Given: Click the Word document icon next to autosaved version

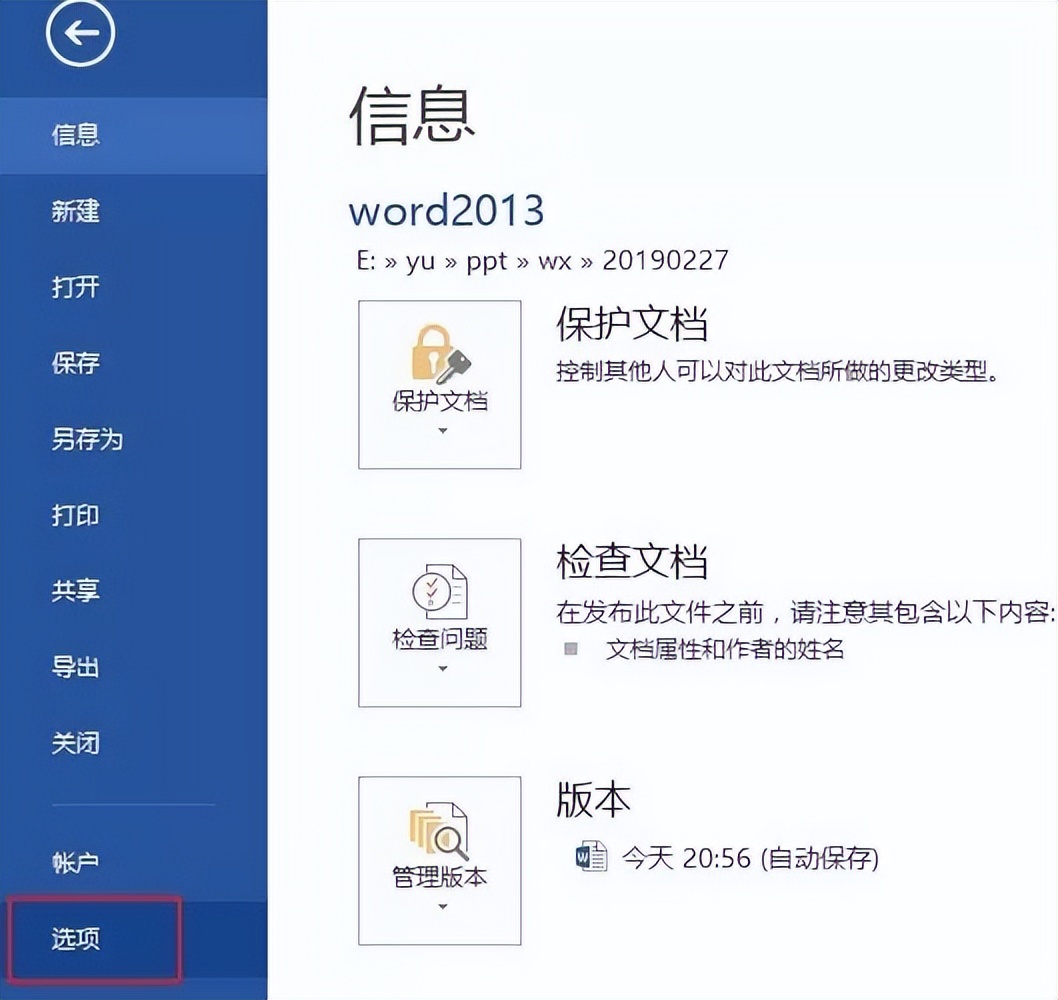Looking at the screenshot, I should [590, 858].
